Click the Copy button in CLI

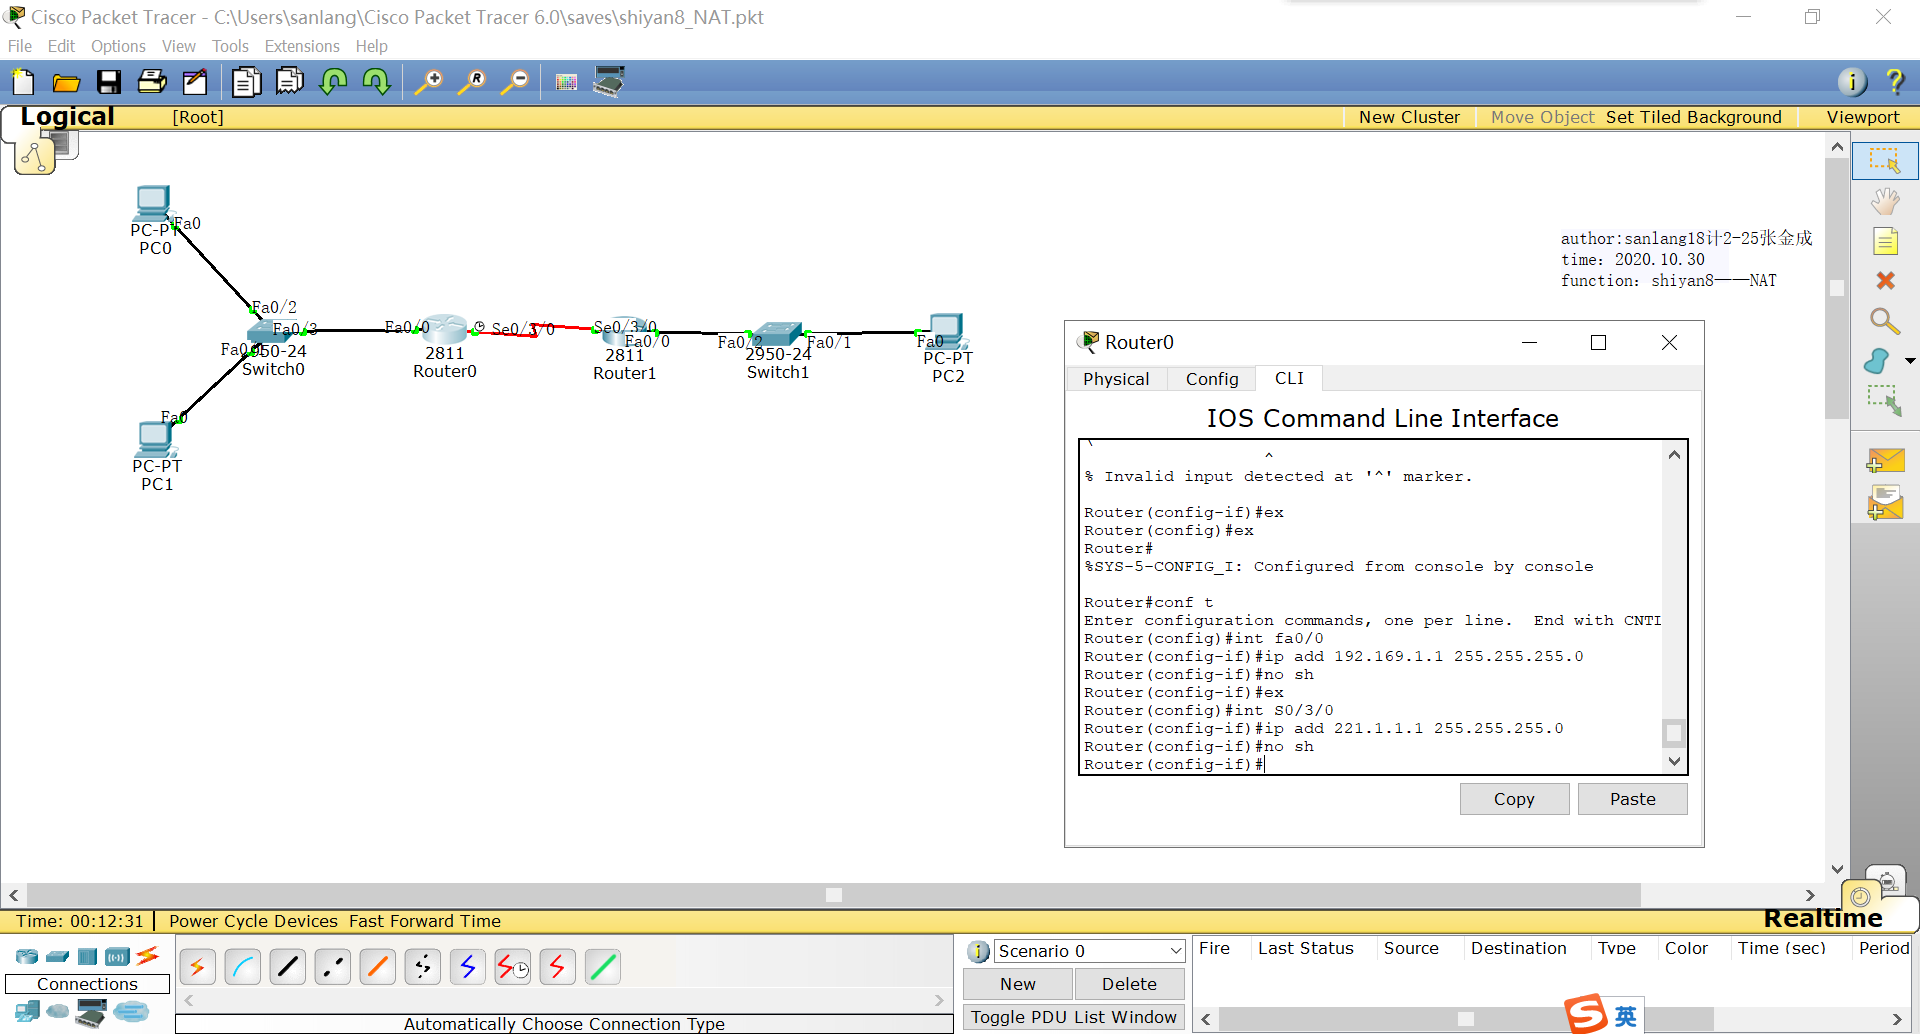1514,799
